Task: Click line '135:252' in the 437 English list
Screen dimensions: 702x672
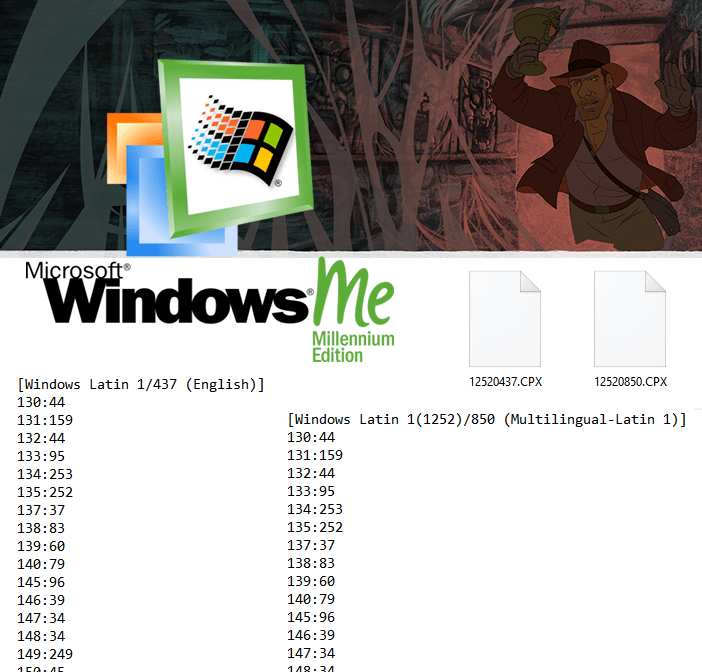Action: [45, 492]
